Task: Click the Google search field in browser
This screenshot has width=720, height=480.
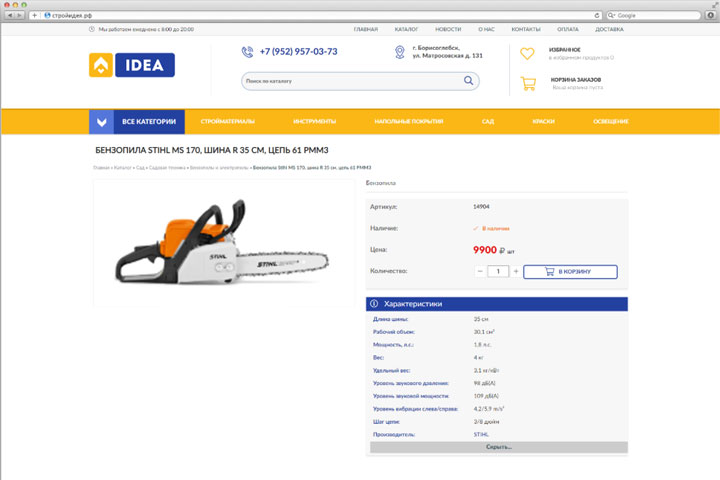Action: [x=654, y=16]
